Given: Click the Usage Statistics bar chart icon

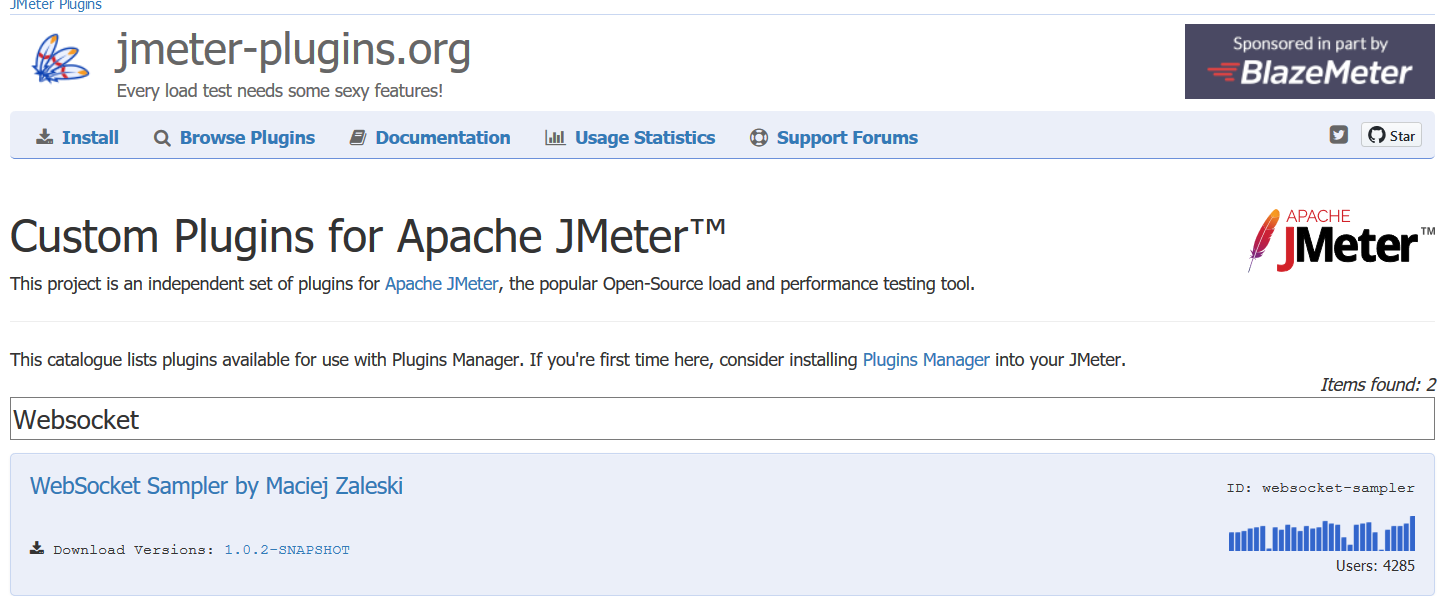Looking at the screenshot, I should click(x=555, y=138).
